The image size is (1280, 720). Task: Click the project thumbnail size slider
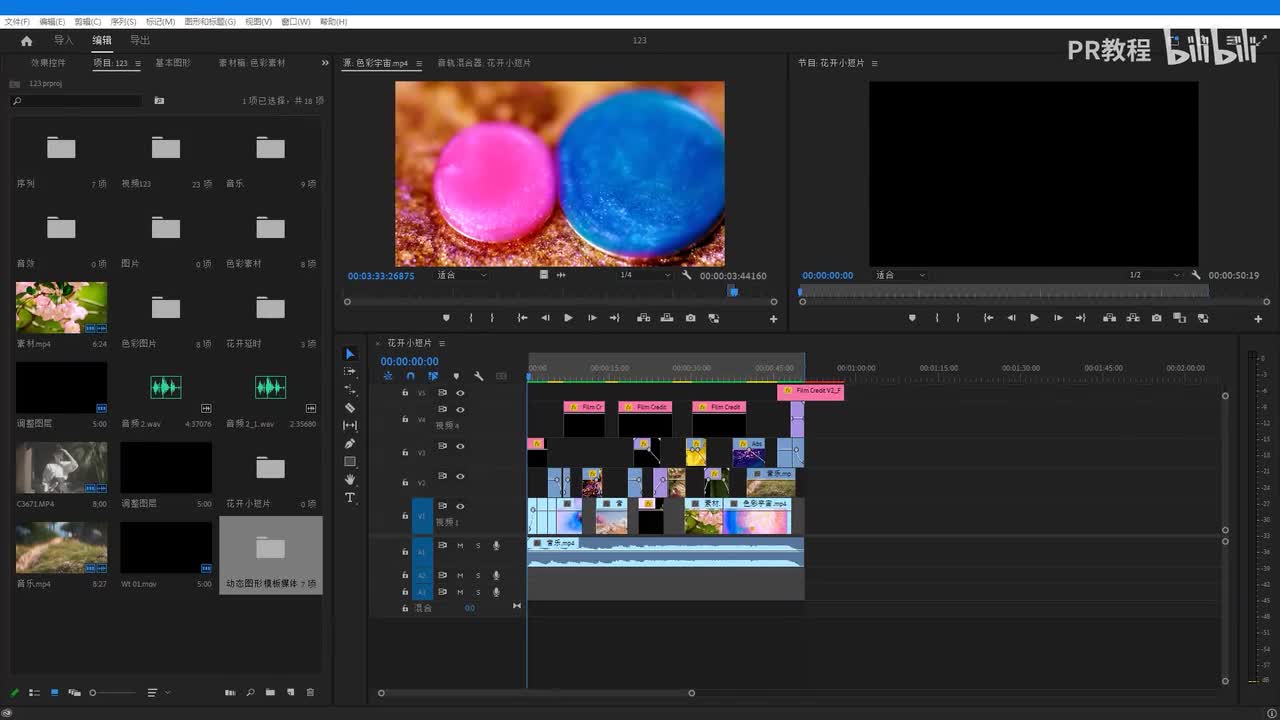tap(94, 692)
